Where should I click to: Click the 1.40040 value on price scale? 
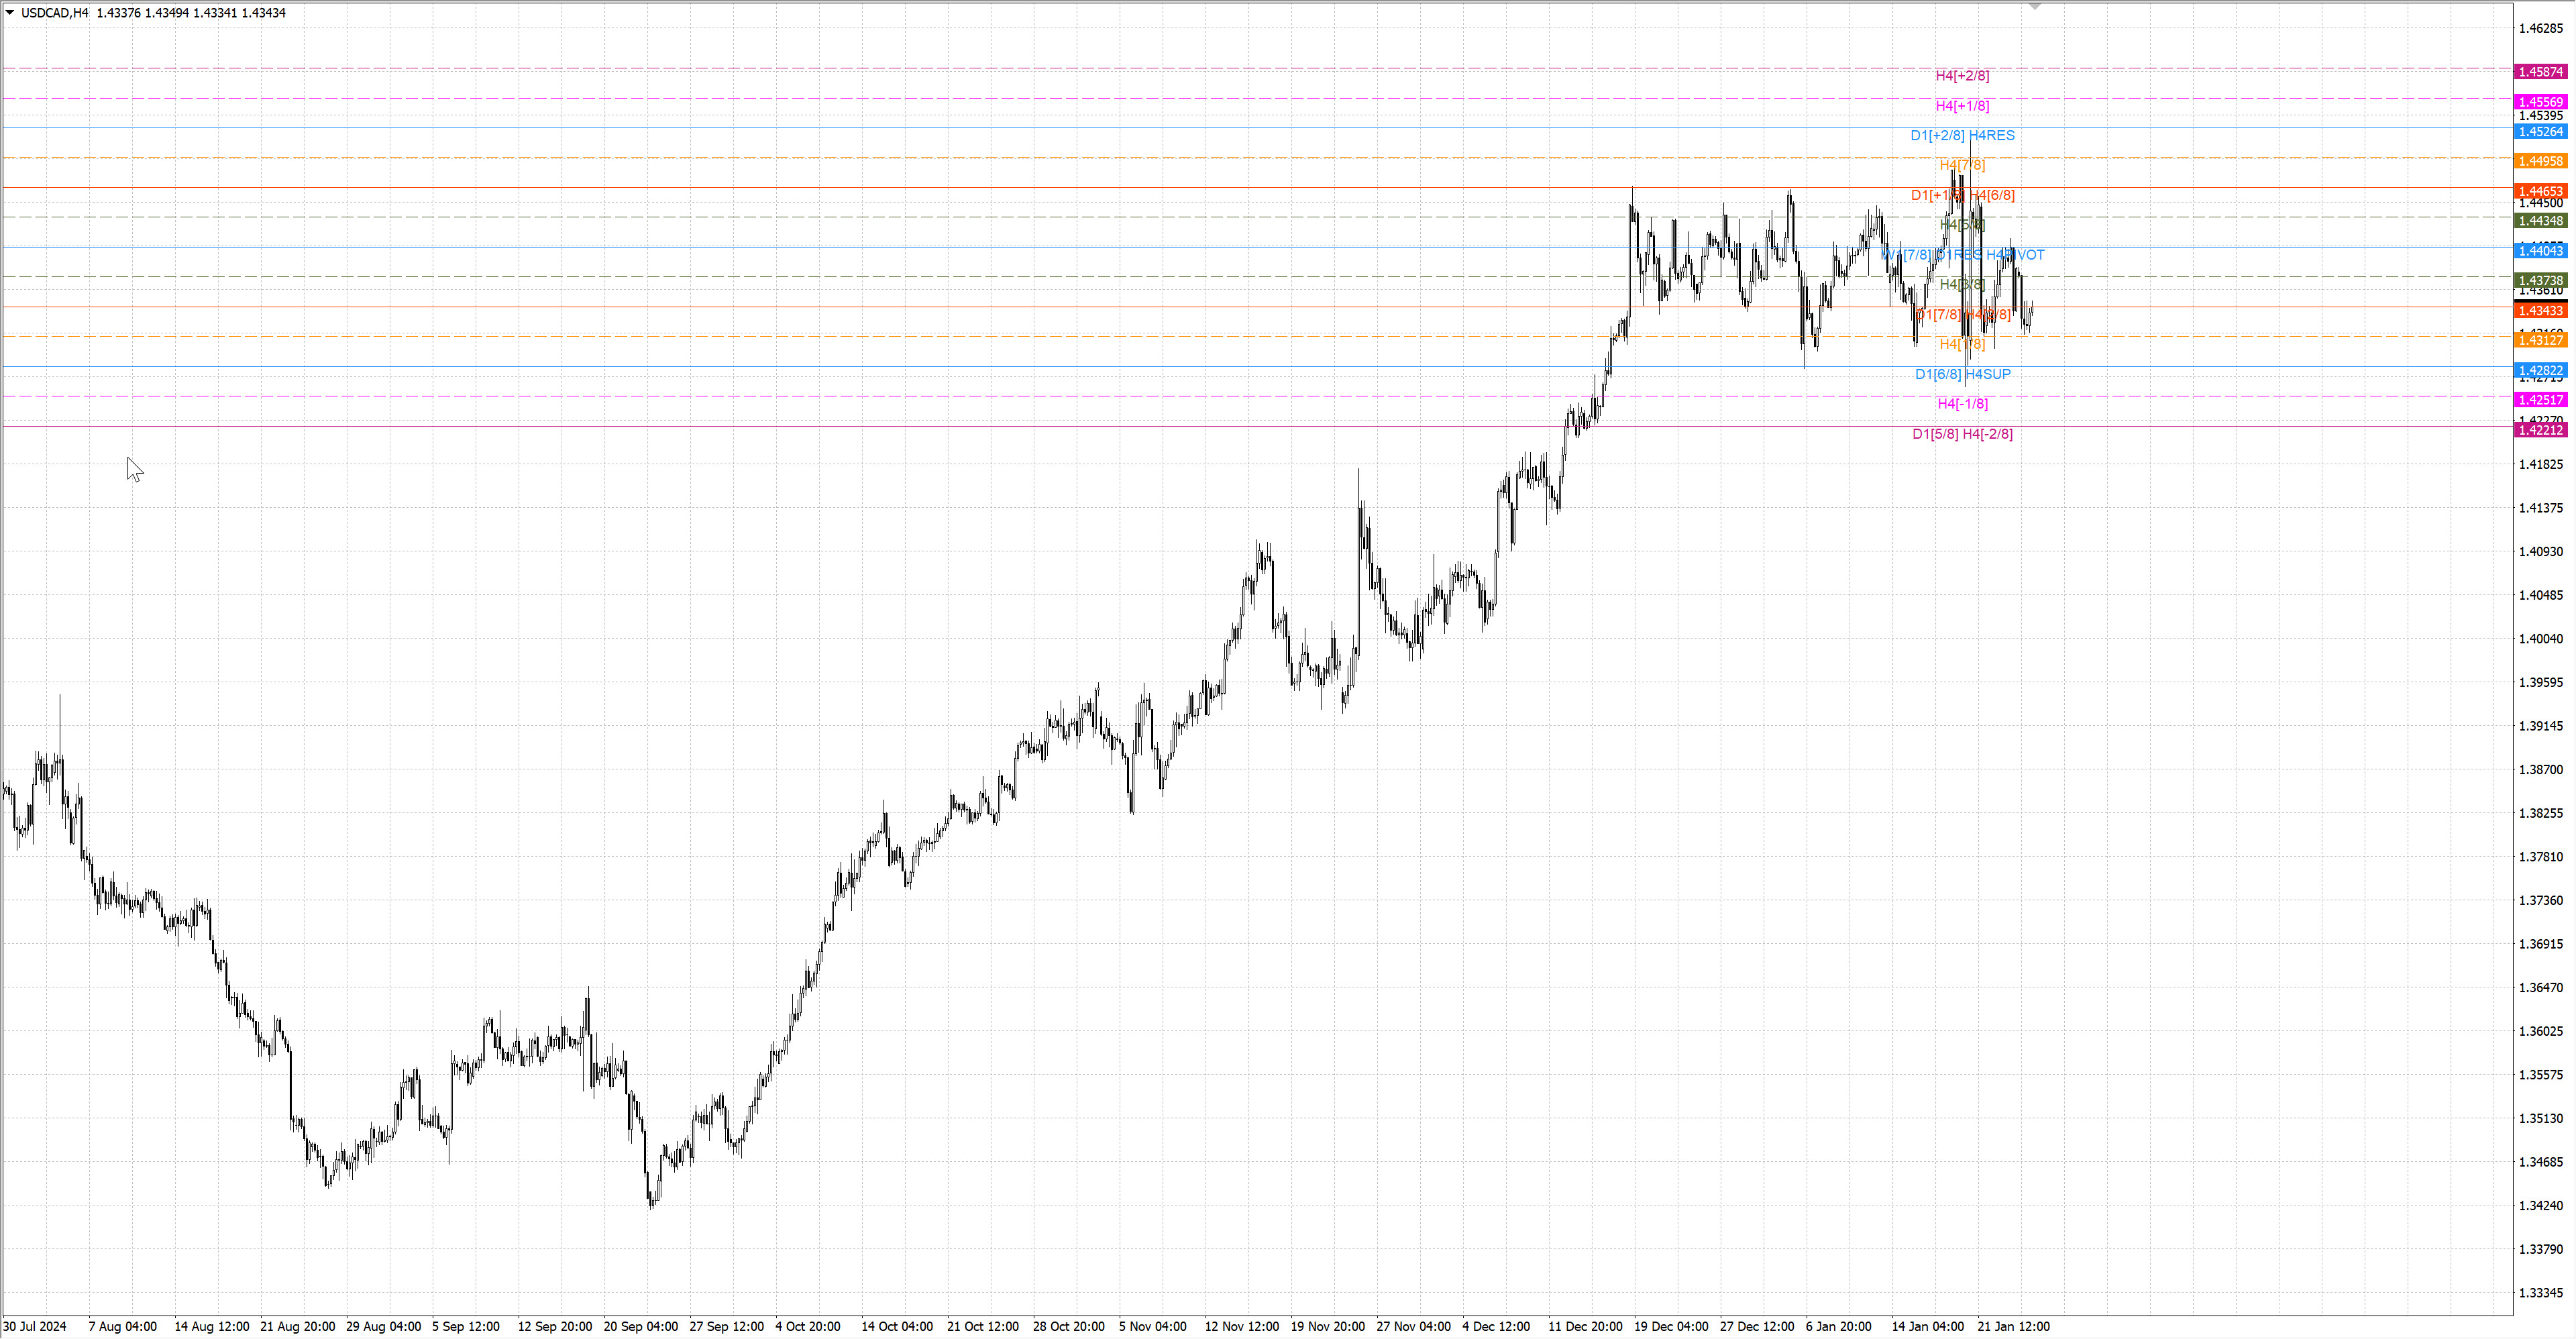pos(2540,639)
